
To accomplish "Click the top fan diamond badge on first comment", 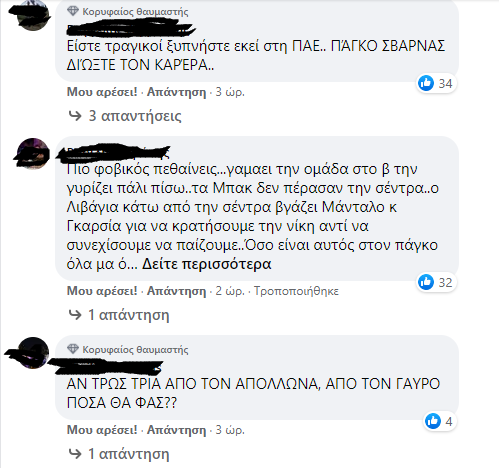I will pyautogui.click(x=73, y=11).
